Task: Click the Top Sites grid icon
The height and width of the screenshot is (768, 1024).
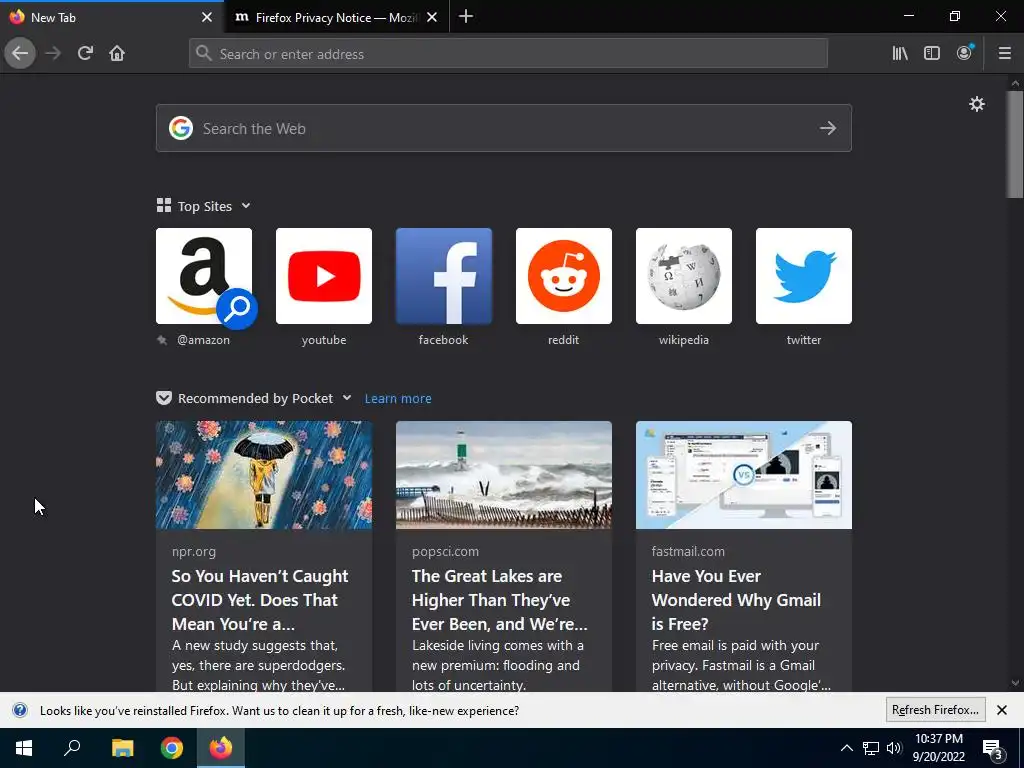Action: pos(164,206)
